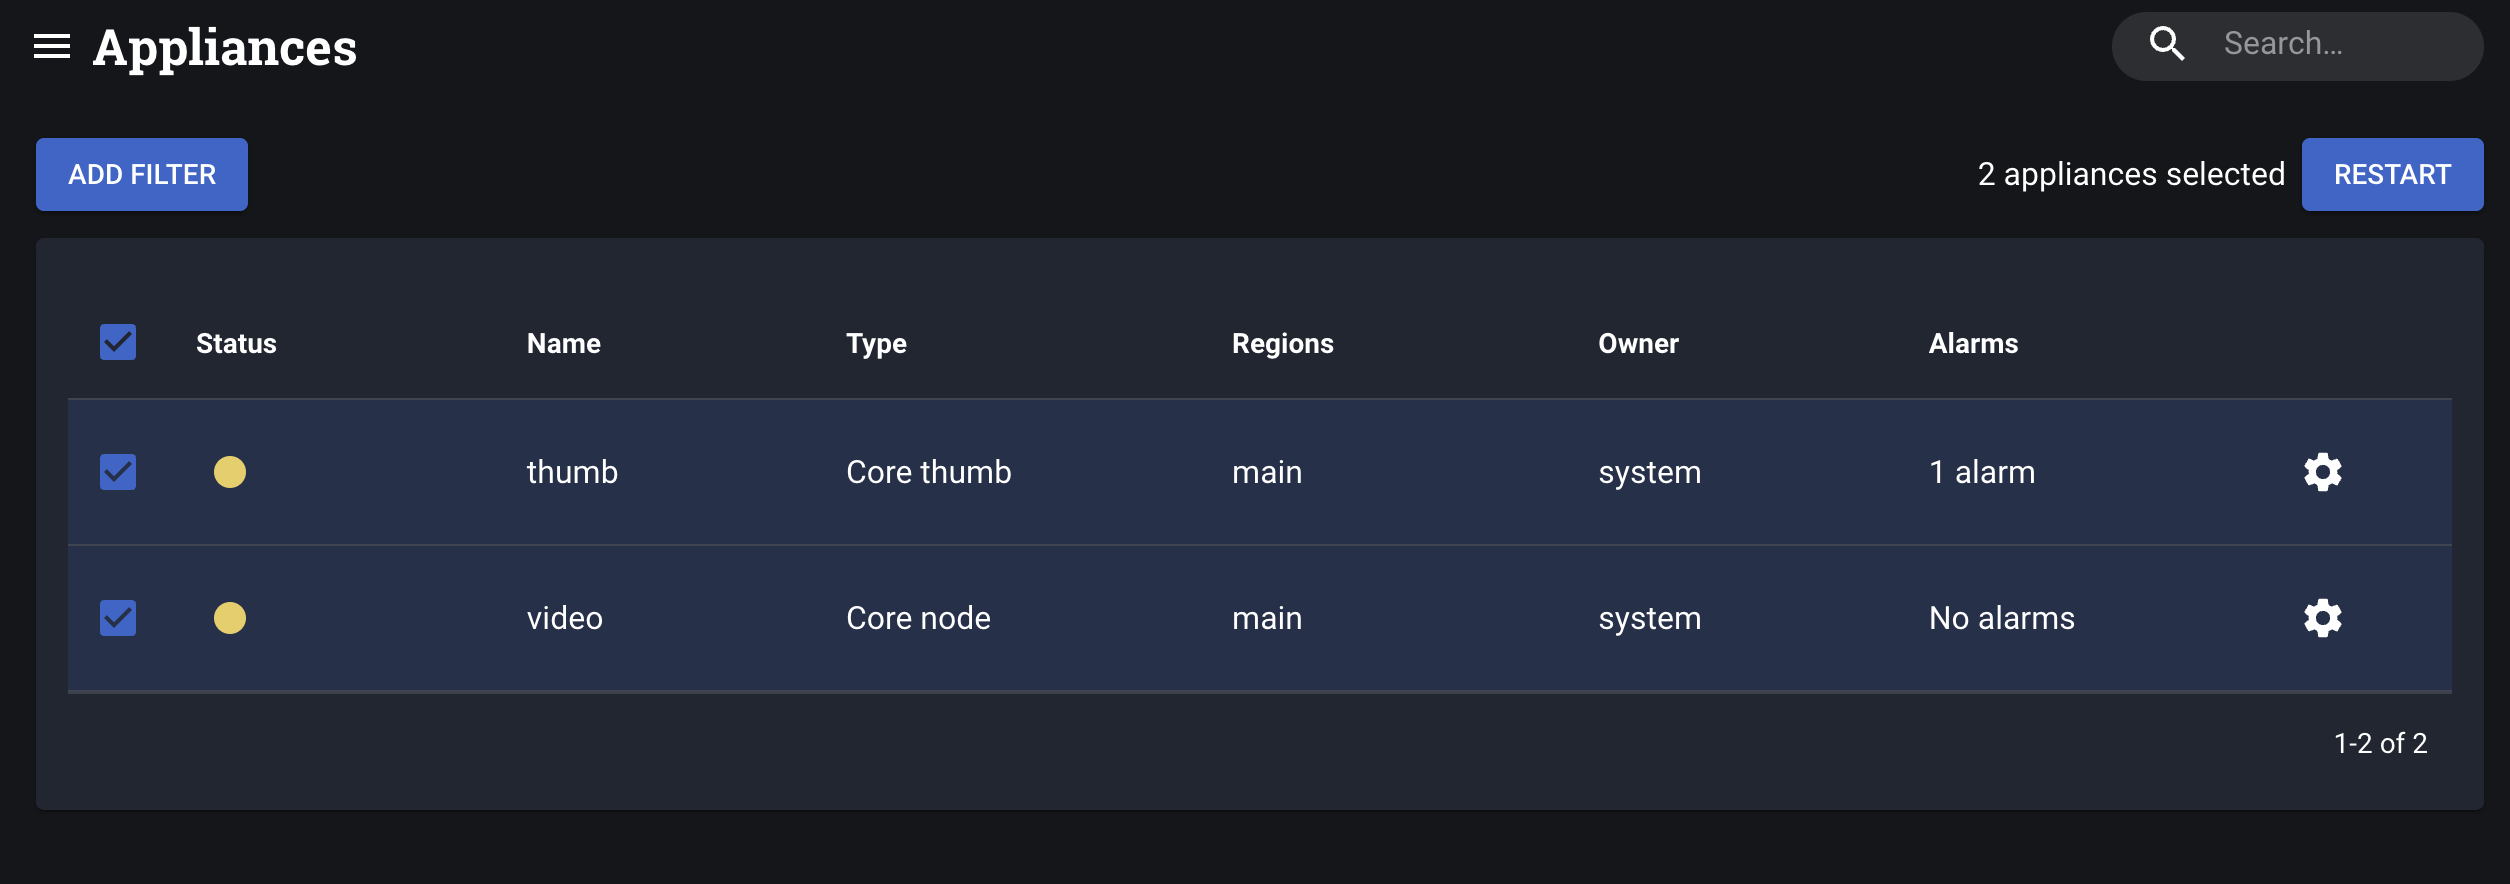The height and width of the screenshot is (884, 2510).
Task: Sort by the Type column header
Action: (x=876, y=343)
